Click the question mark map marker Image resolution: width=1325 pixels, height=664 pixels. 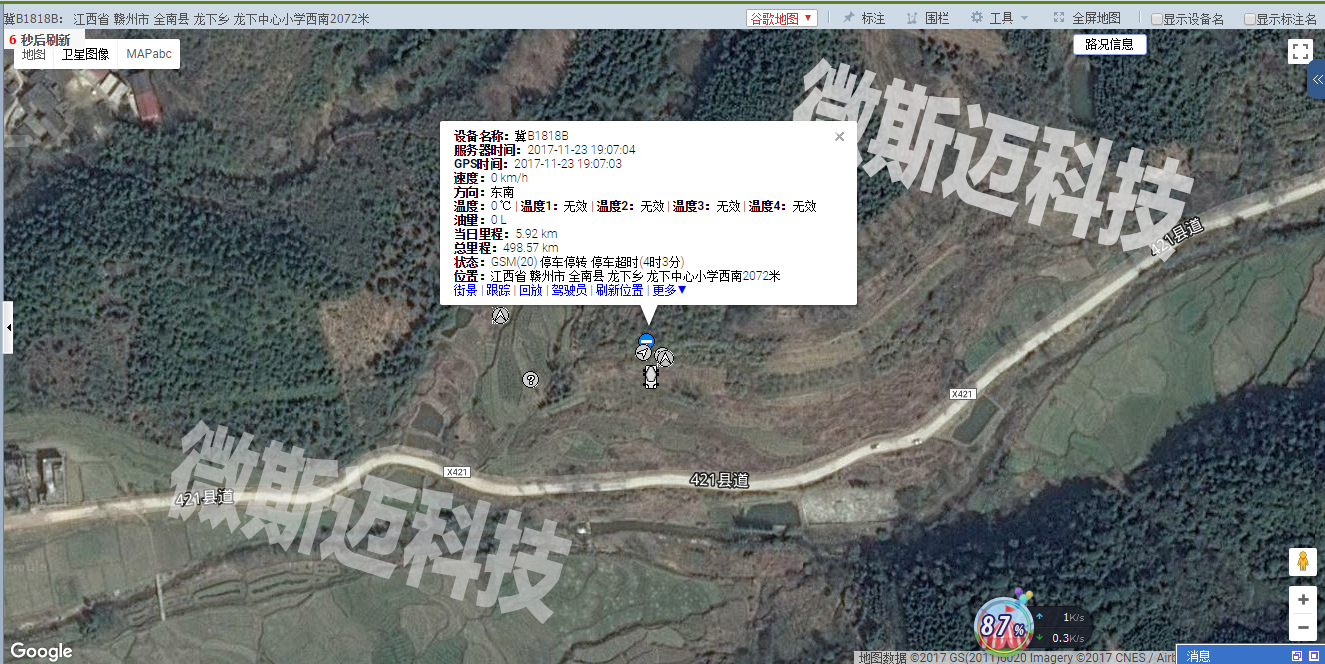coord(531,379)
